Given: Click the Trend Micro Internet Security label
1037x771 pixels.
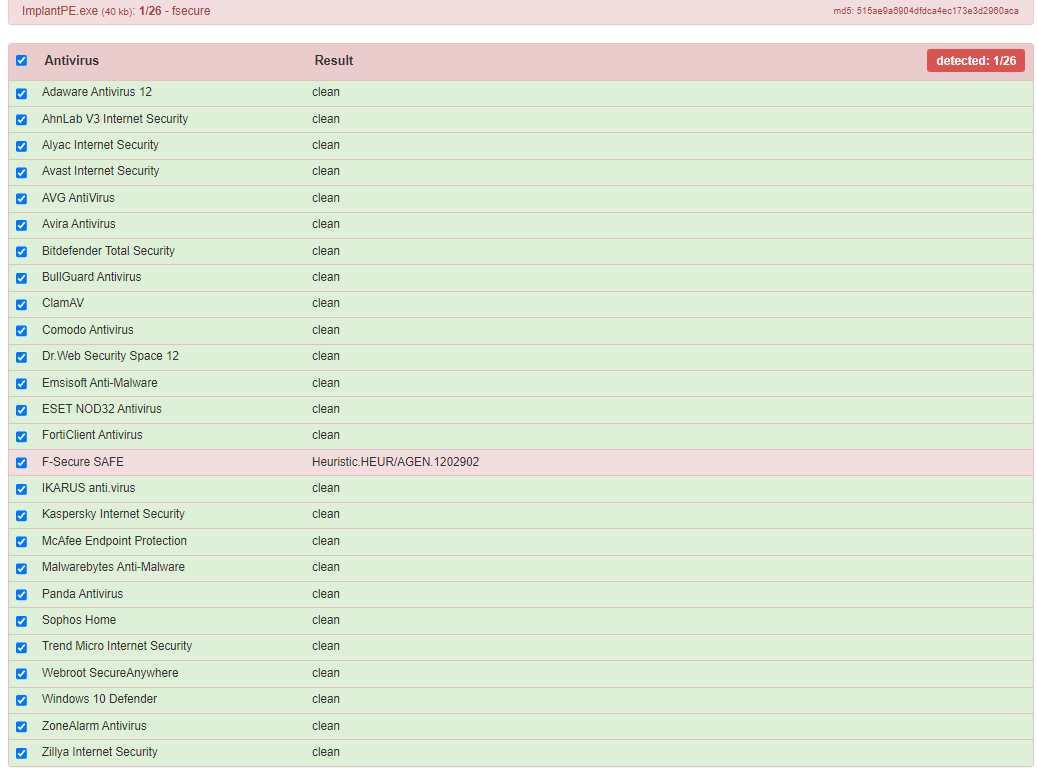Looking at the screenshot, I should pos(117,646).
